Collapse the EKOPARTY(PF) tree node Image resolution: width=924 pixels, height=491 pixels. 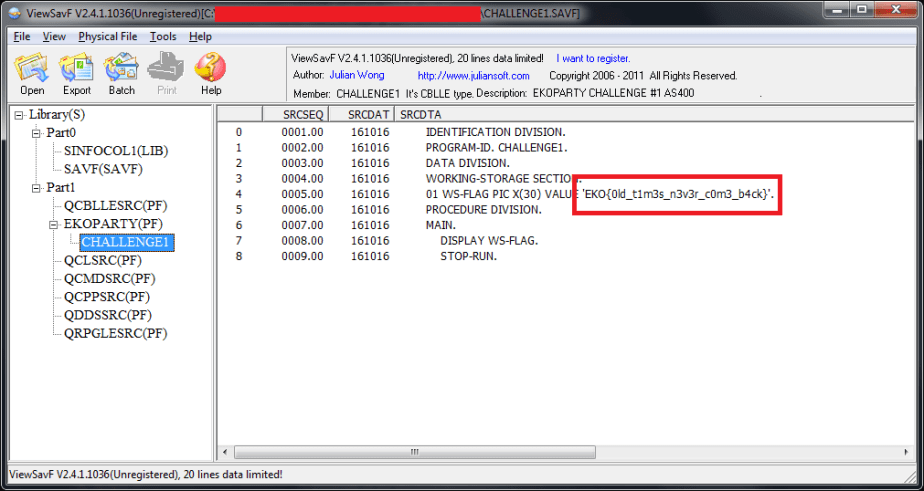click(x=55, y=224)
